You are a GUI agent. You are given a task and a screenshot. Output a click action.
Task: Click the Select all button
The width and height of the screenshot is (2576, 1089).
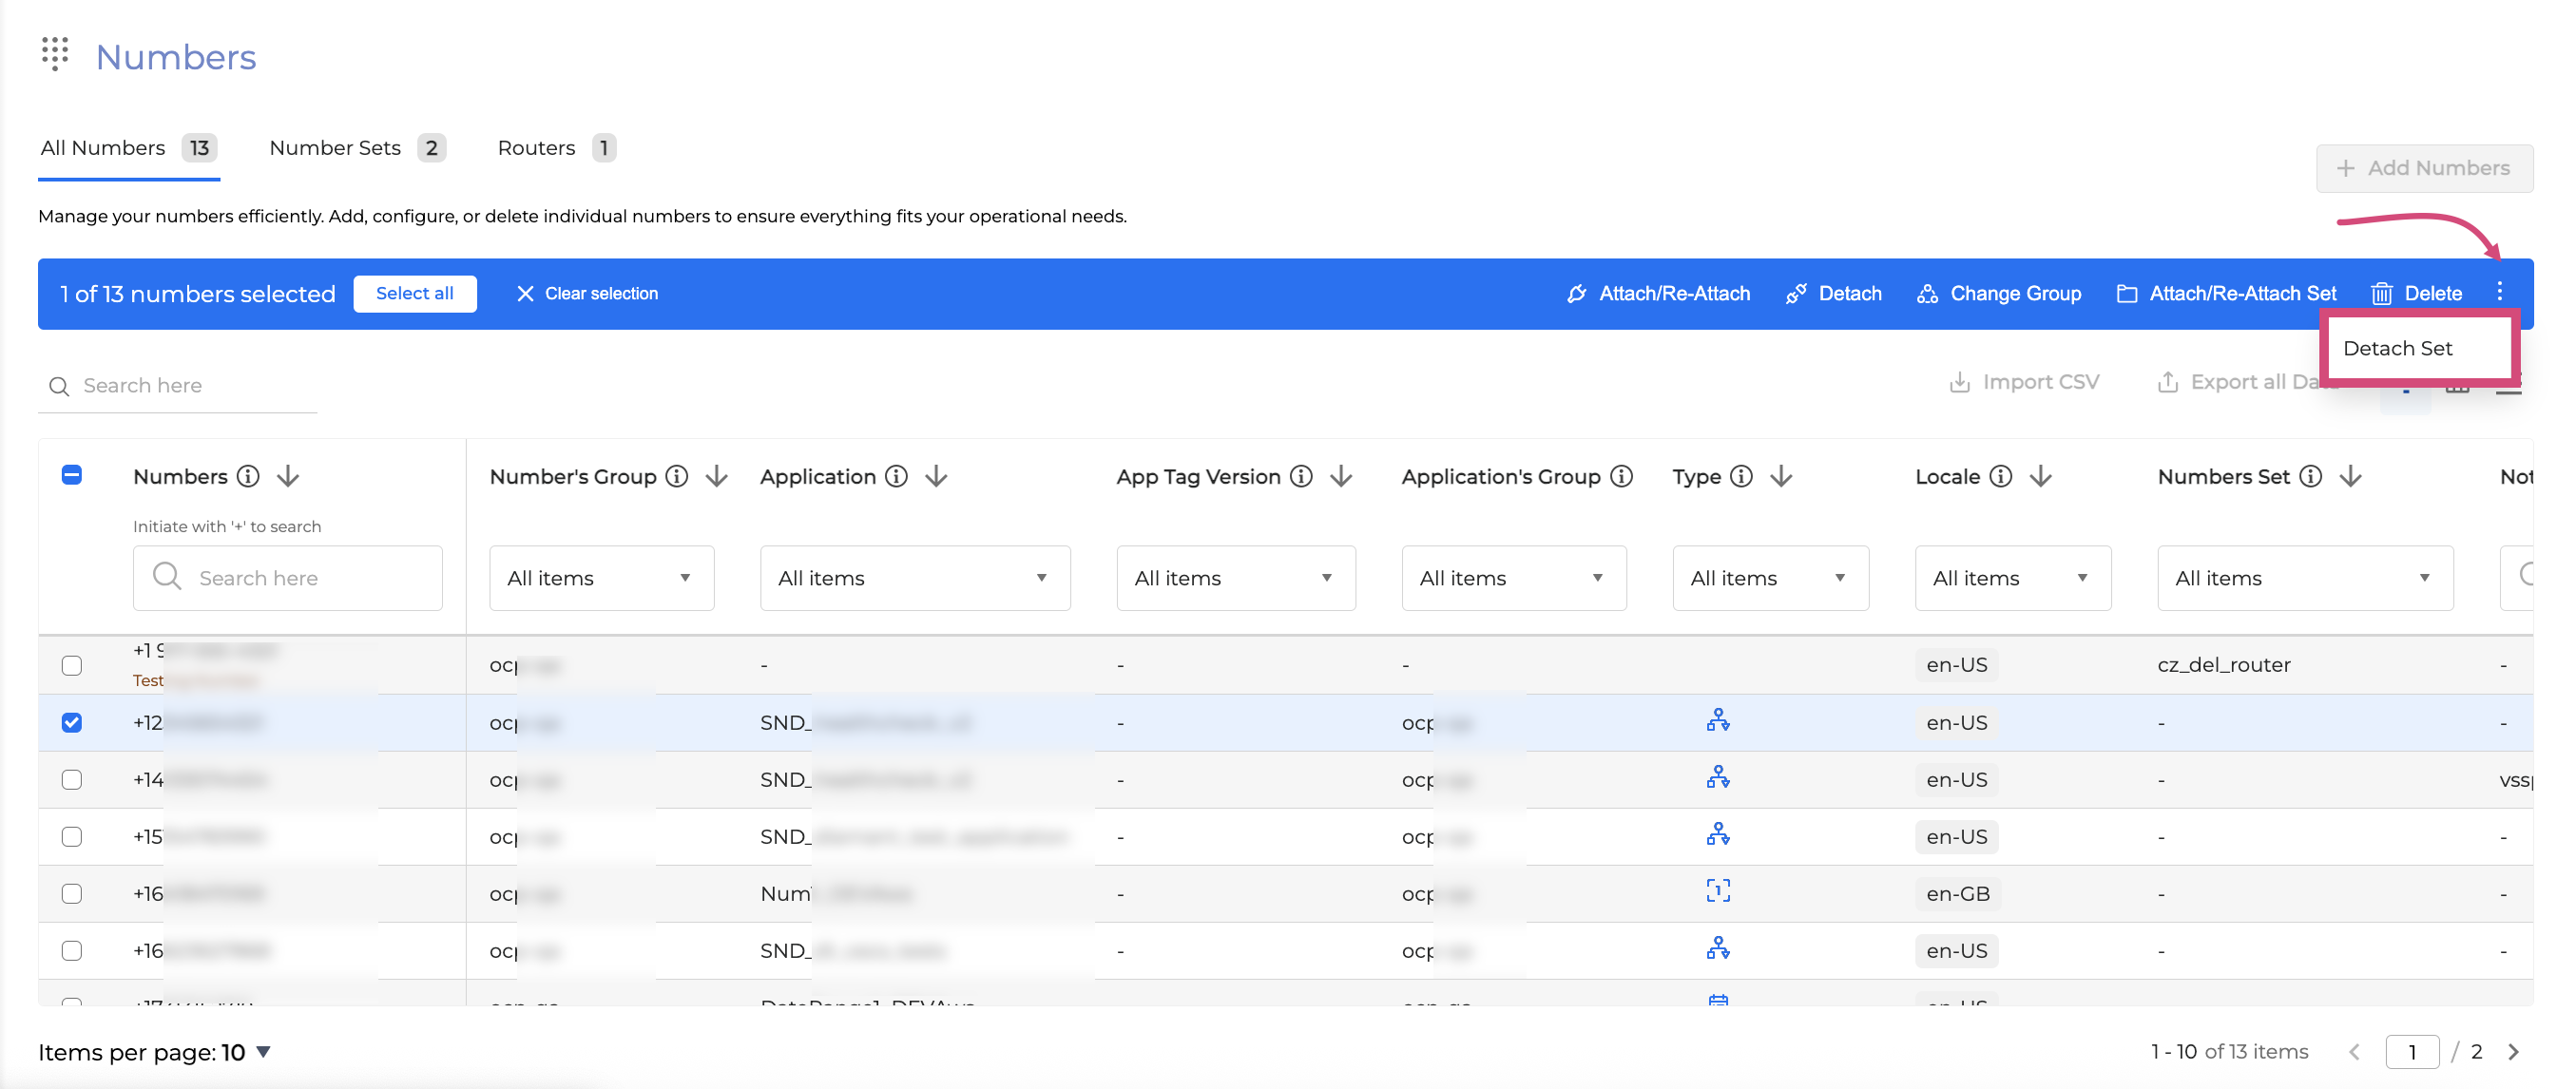(x=414, y=293)
